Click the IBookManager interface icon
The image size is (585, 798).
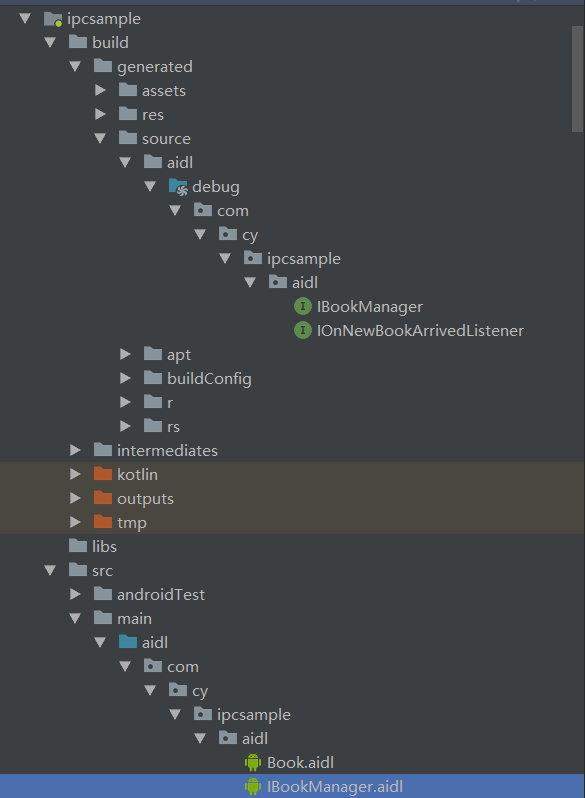tap(303, 306)
